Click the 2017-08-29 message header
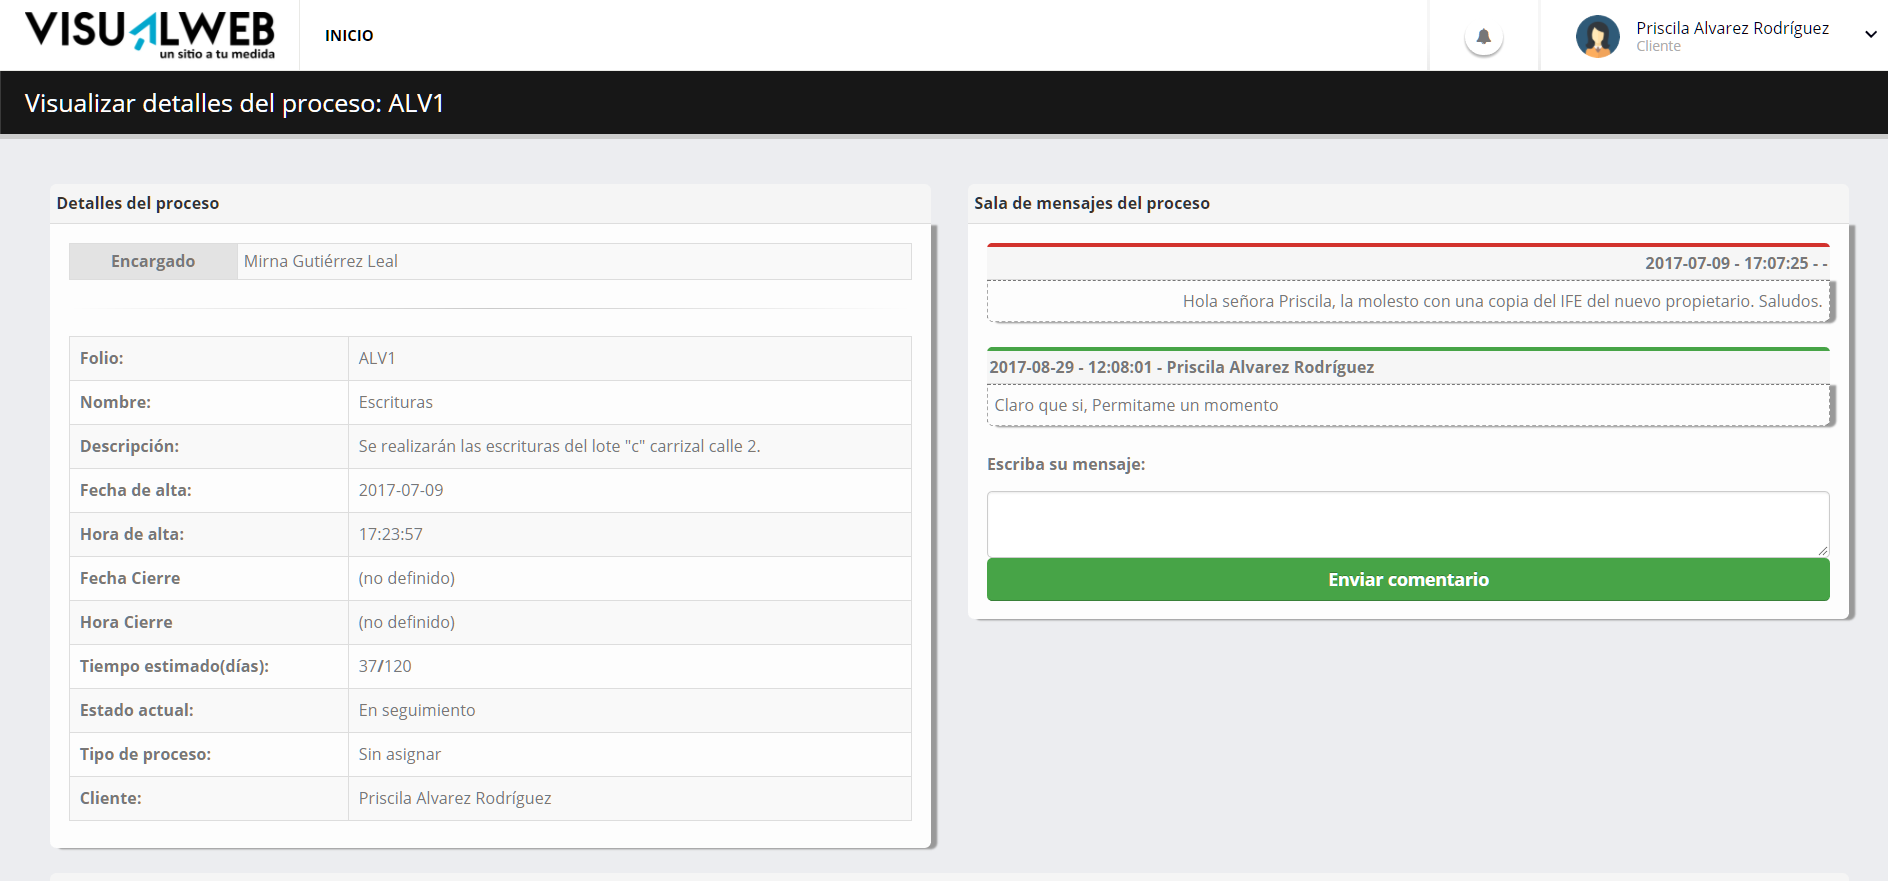This screenshot has height=881, width=1888. tap(1181, 367)
